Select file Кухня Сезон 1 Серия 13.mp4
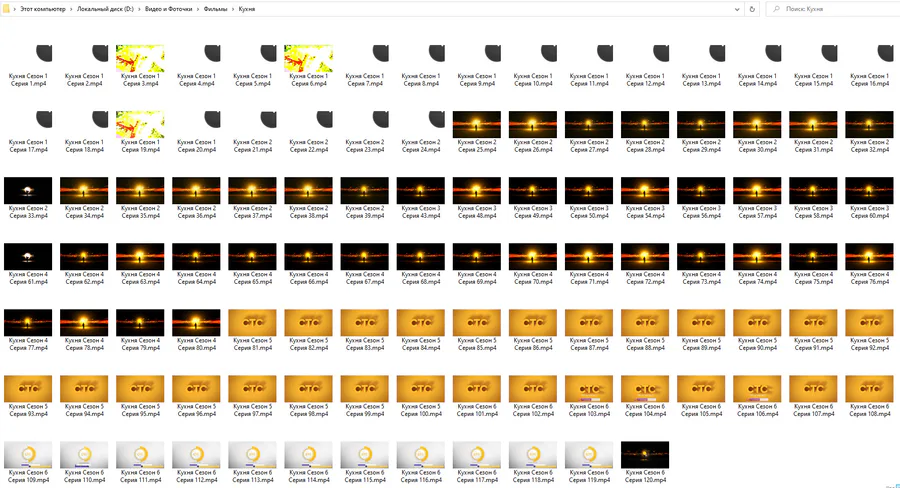Screen dimensions: 900x488 click(x=701, y=65)
